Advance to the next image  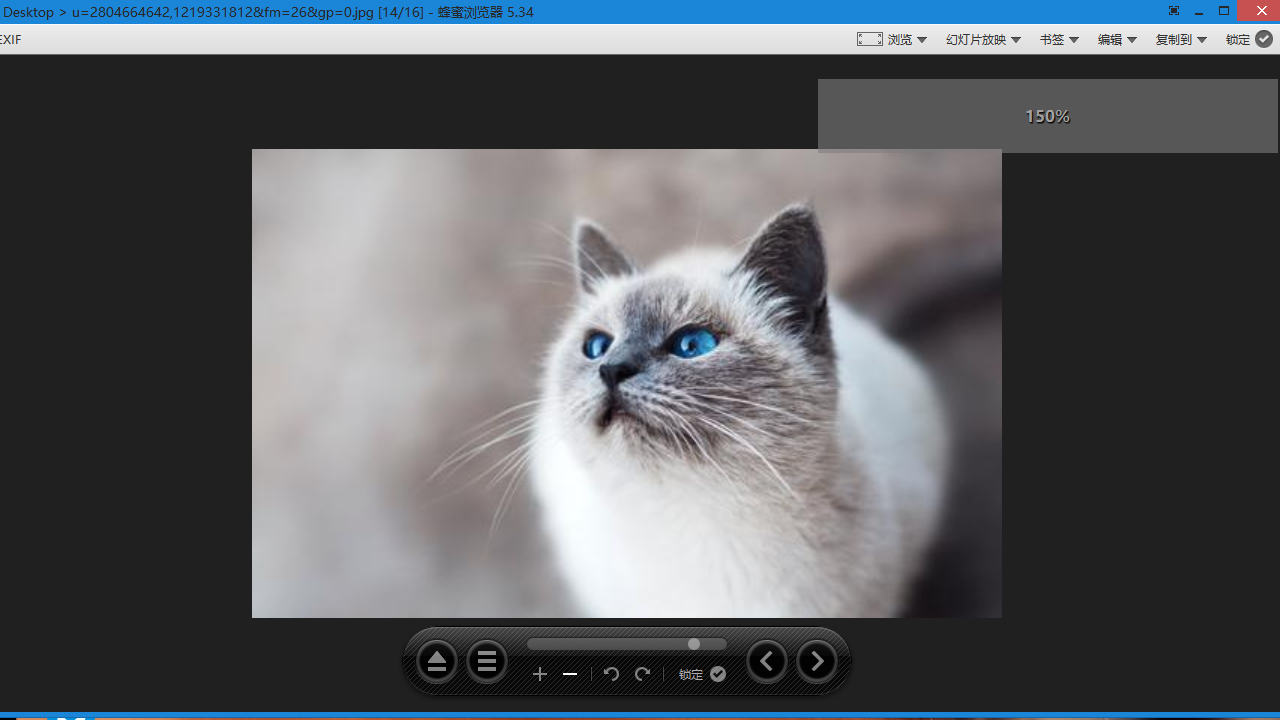(x=817, y=662)
